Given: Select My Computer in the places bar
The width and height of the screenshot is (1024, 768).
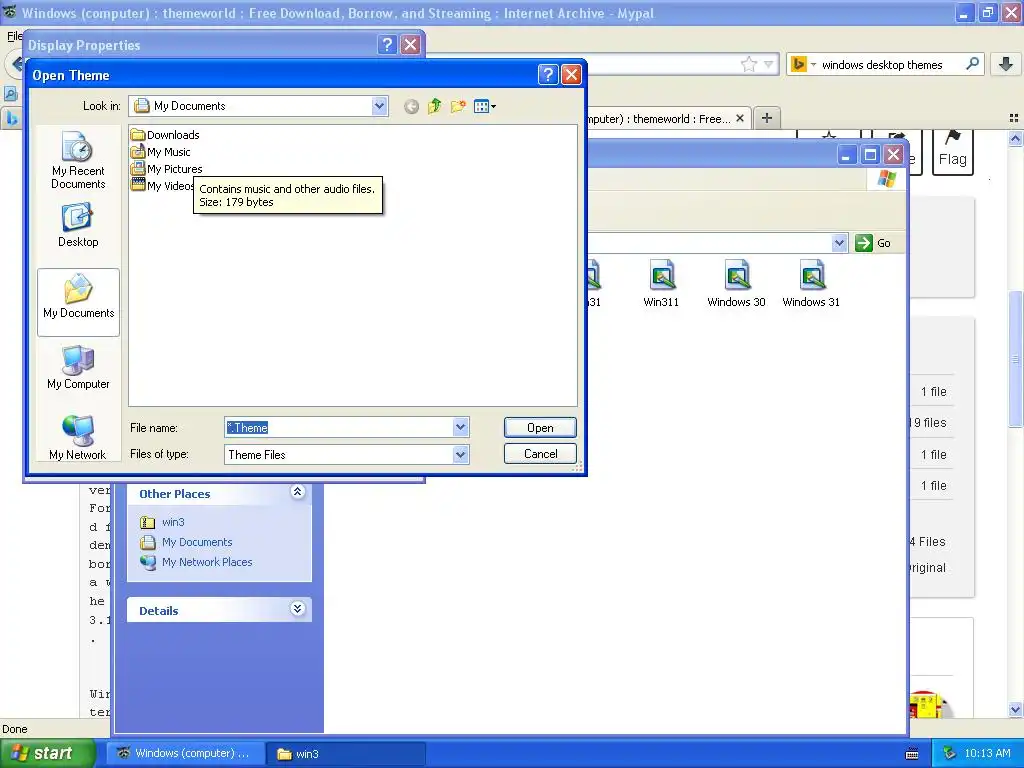Looking at the screenshot, I should pos(78,368).
